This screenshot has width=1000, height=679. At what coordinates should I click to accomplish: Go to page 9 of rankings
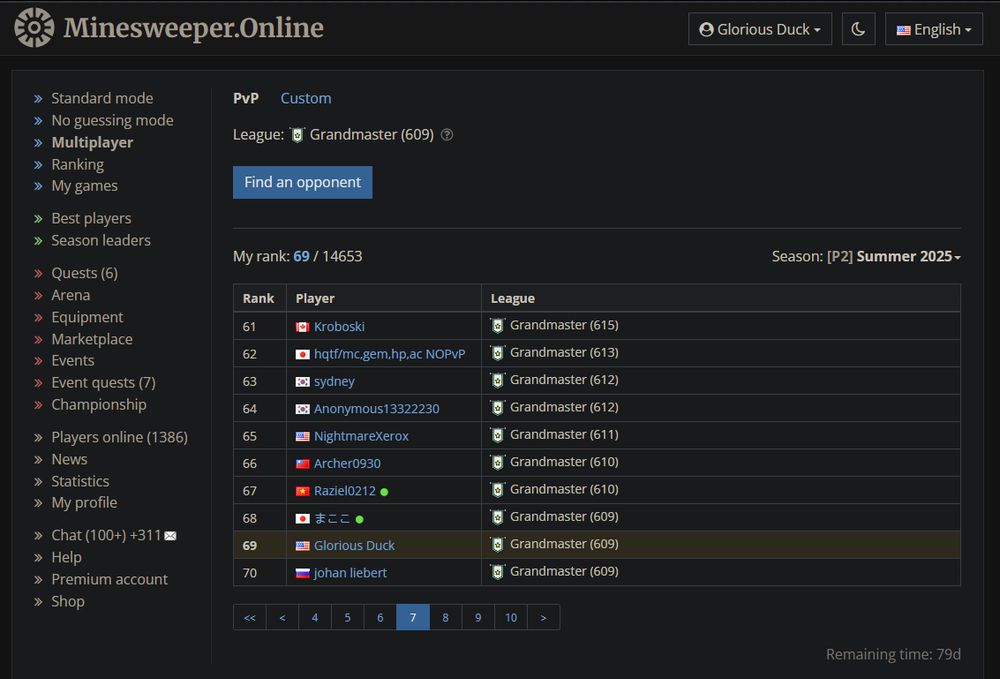tap(478, 617)
